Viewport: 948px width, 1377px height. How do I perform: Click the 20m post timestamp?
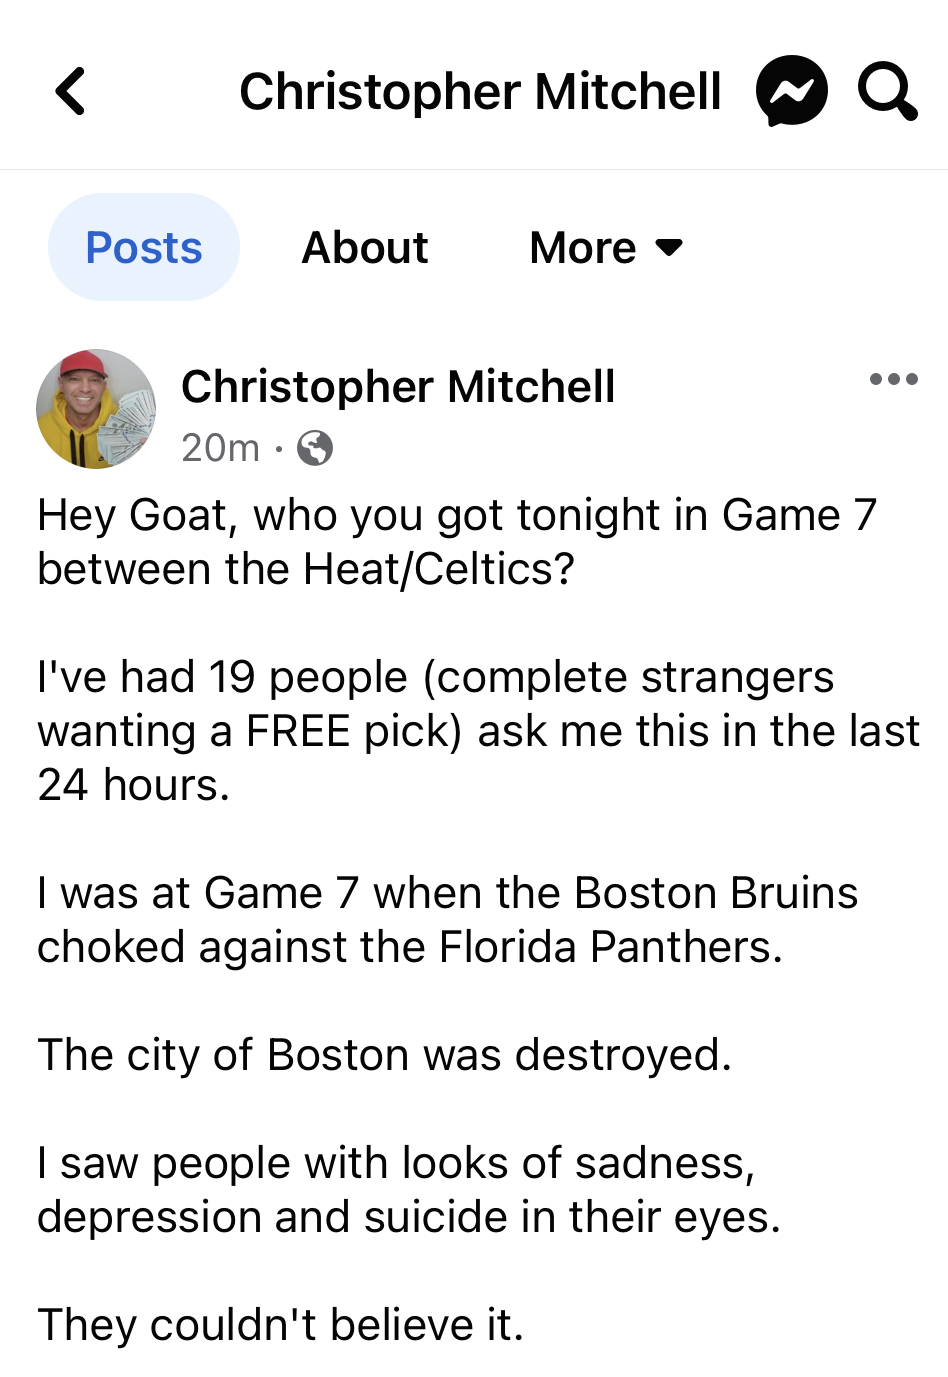pyautogui.click(x=221, y=448)
